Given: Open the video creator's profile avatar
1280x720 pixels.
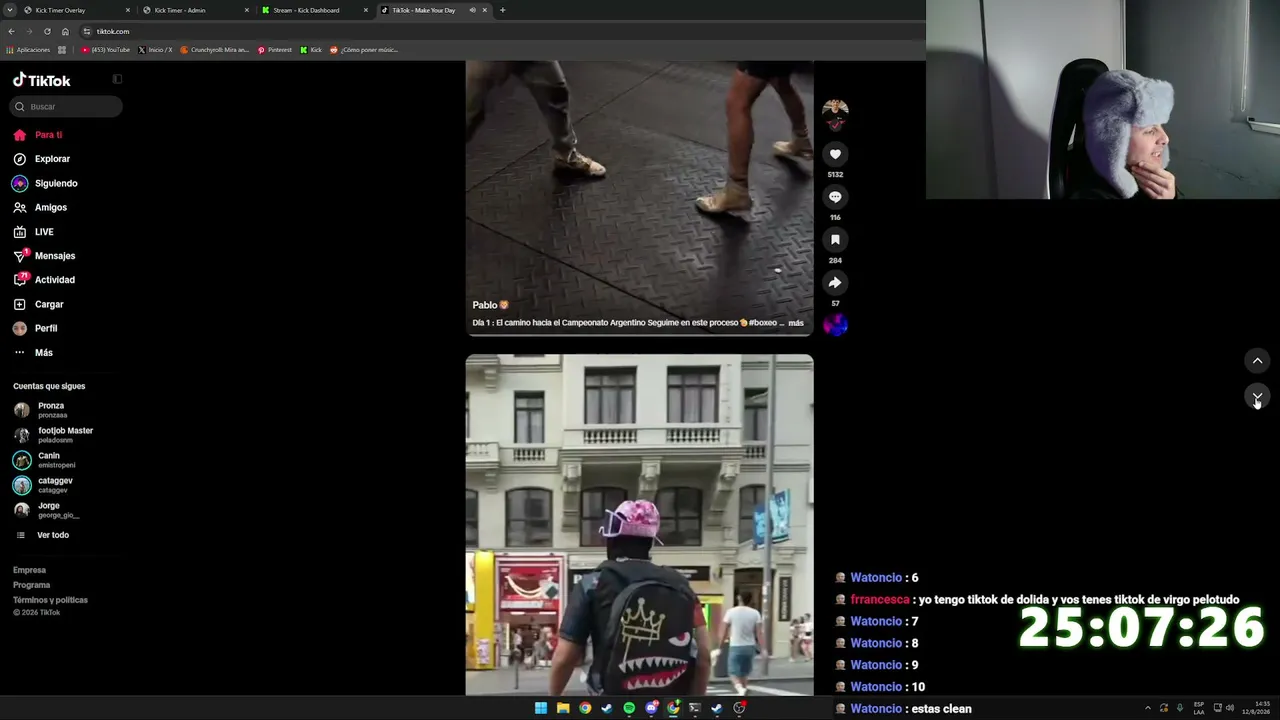Looking at the screenshot, I should tap(835, 111).
